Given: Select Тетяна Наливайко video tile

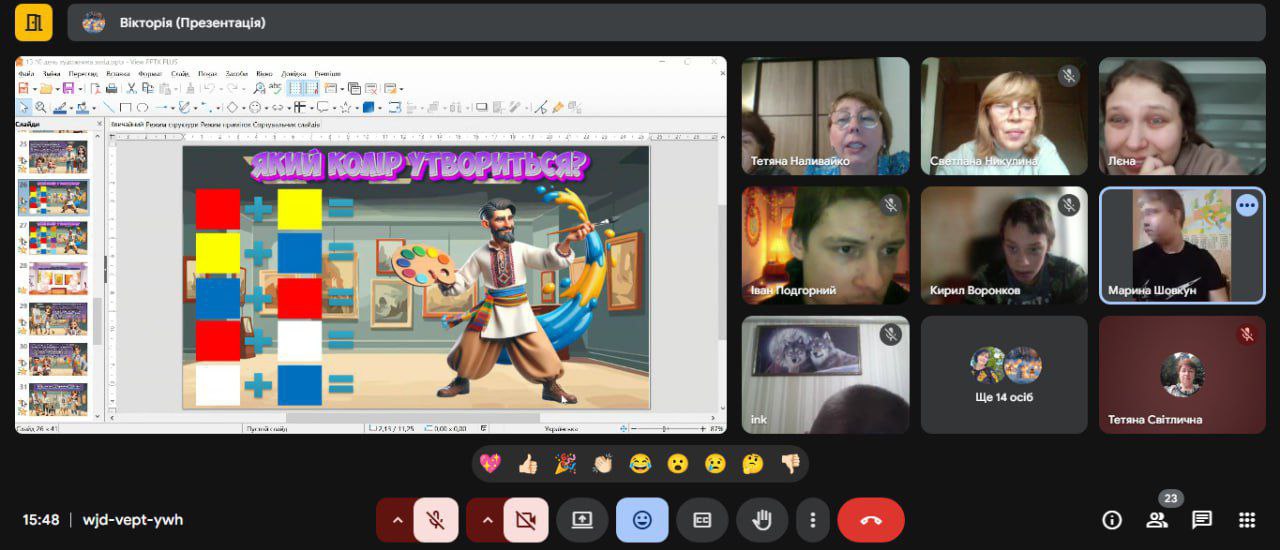Looking at the screenshot, I should coord(825,116).
